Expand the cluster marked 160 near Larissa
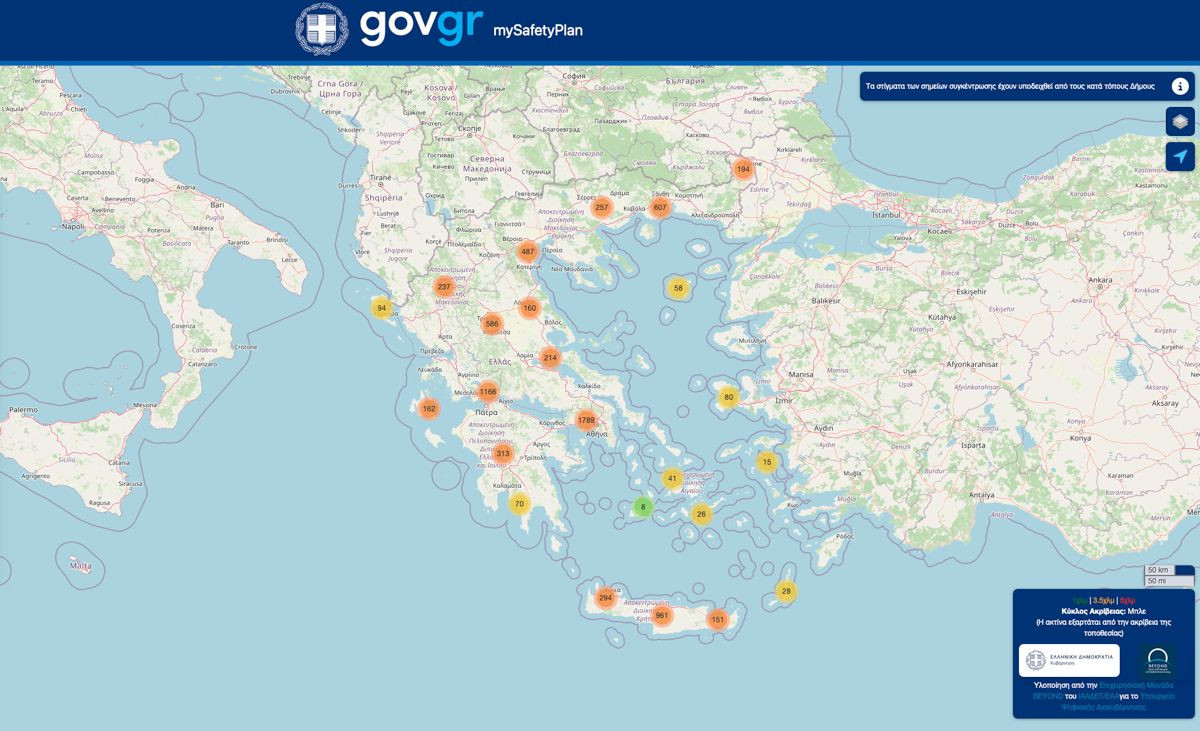The image size is (1200, 731). [530, 308]
